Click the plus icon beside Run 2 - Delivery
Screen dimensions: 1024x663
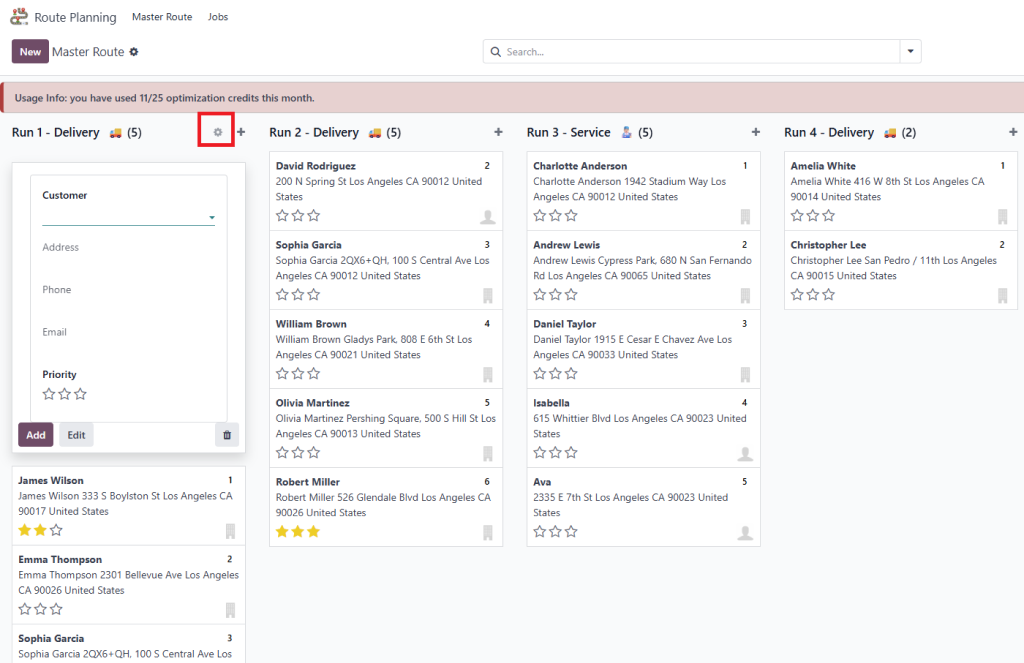click(498, 132)
